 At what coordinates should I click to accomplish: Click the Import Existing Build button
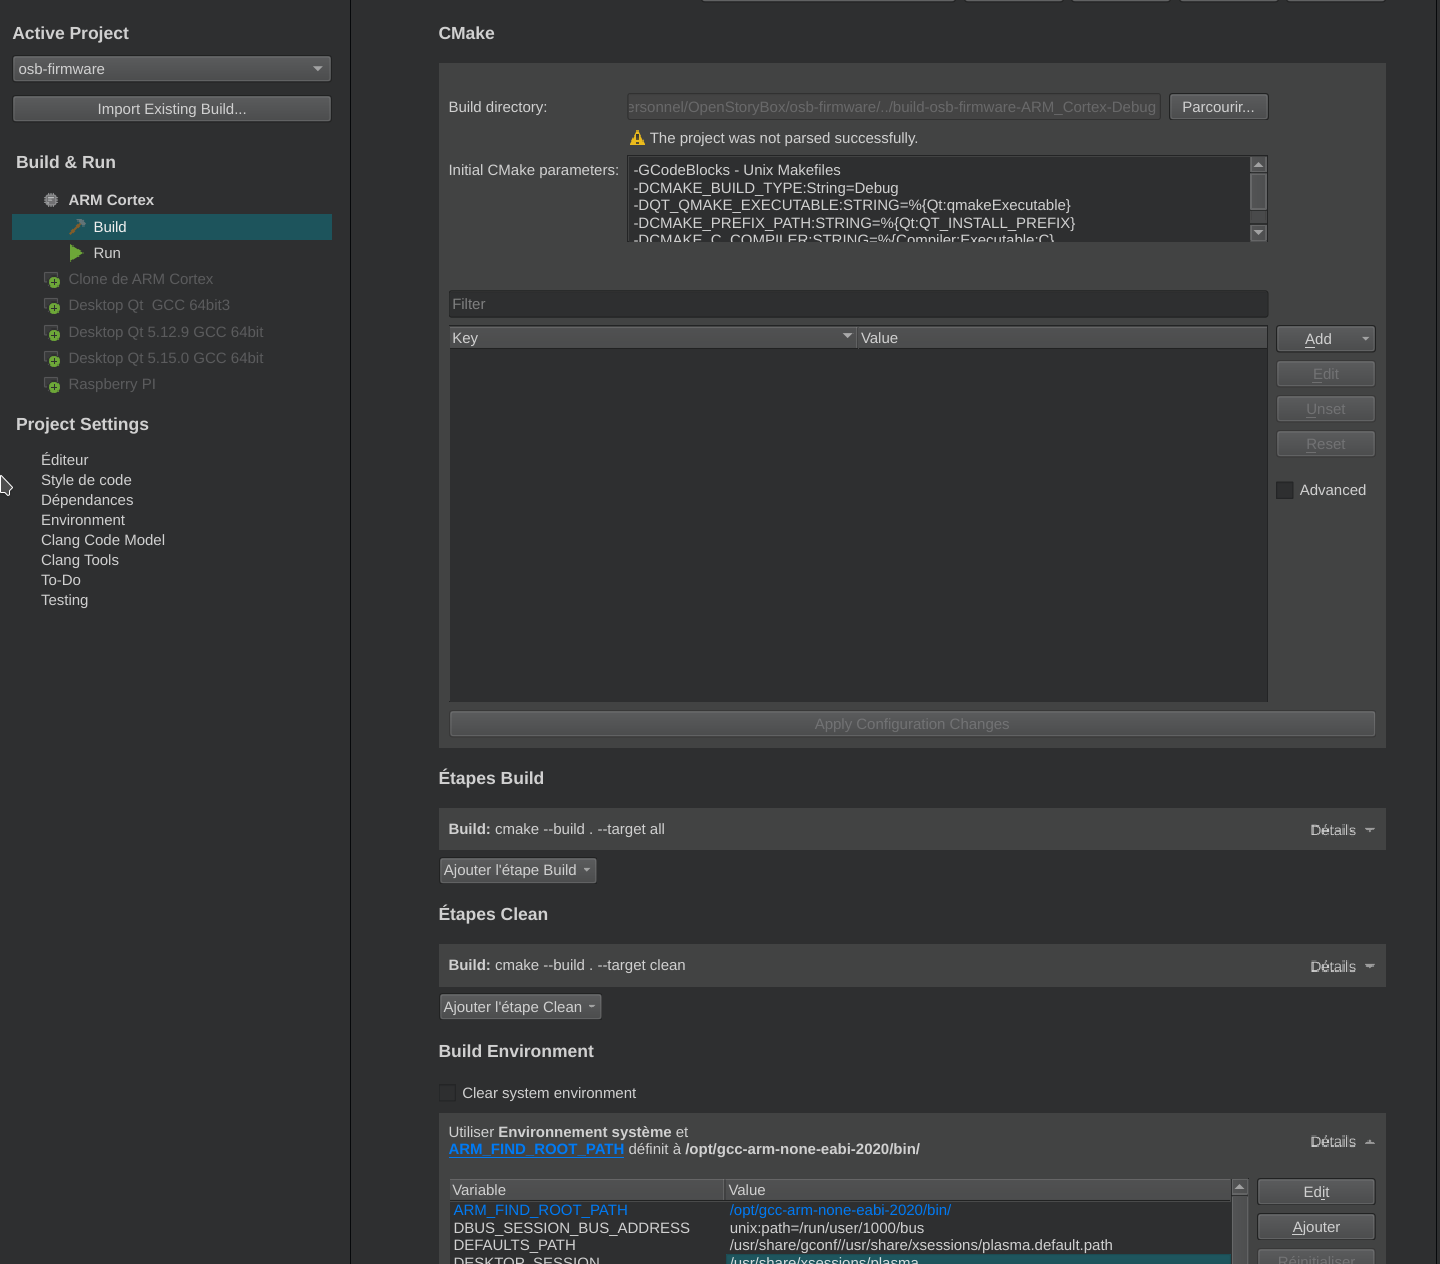tap(171, 109)
